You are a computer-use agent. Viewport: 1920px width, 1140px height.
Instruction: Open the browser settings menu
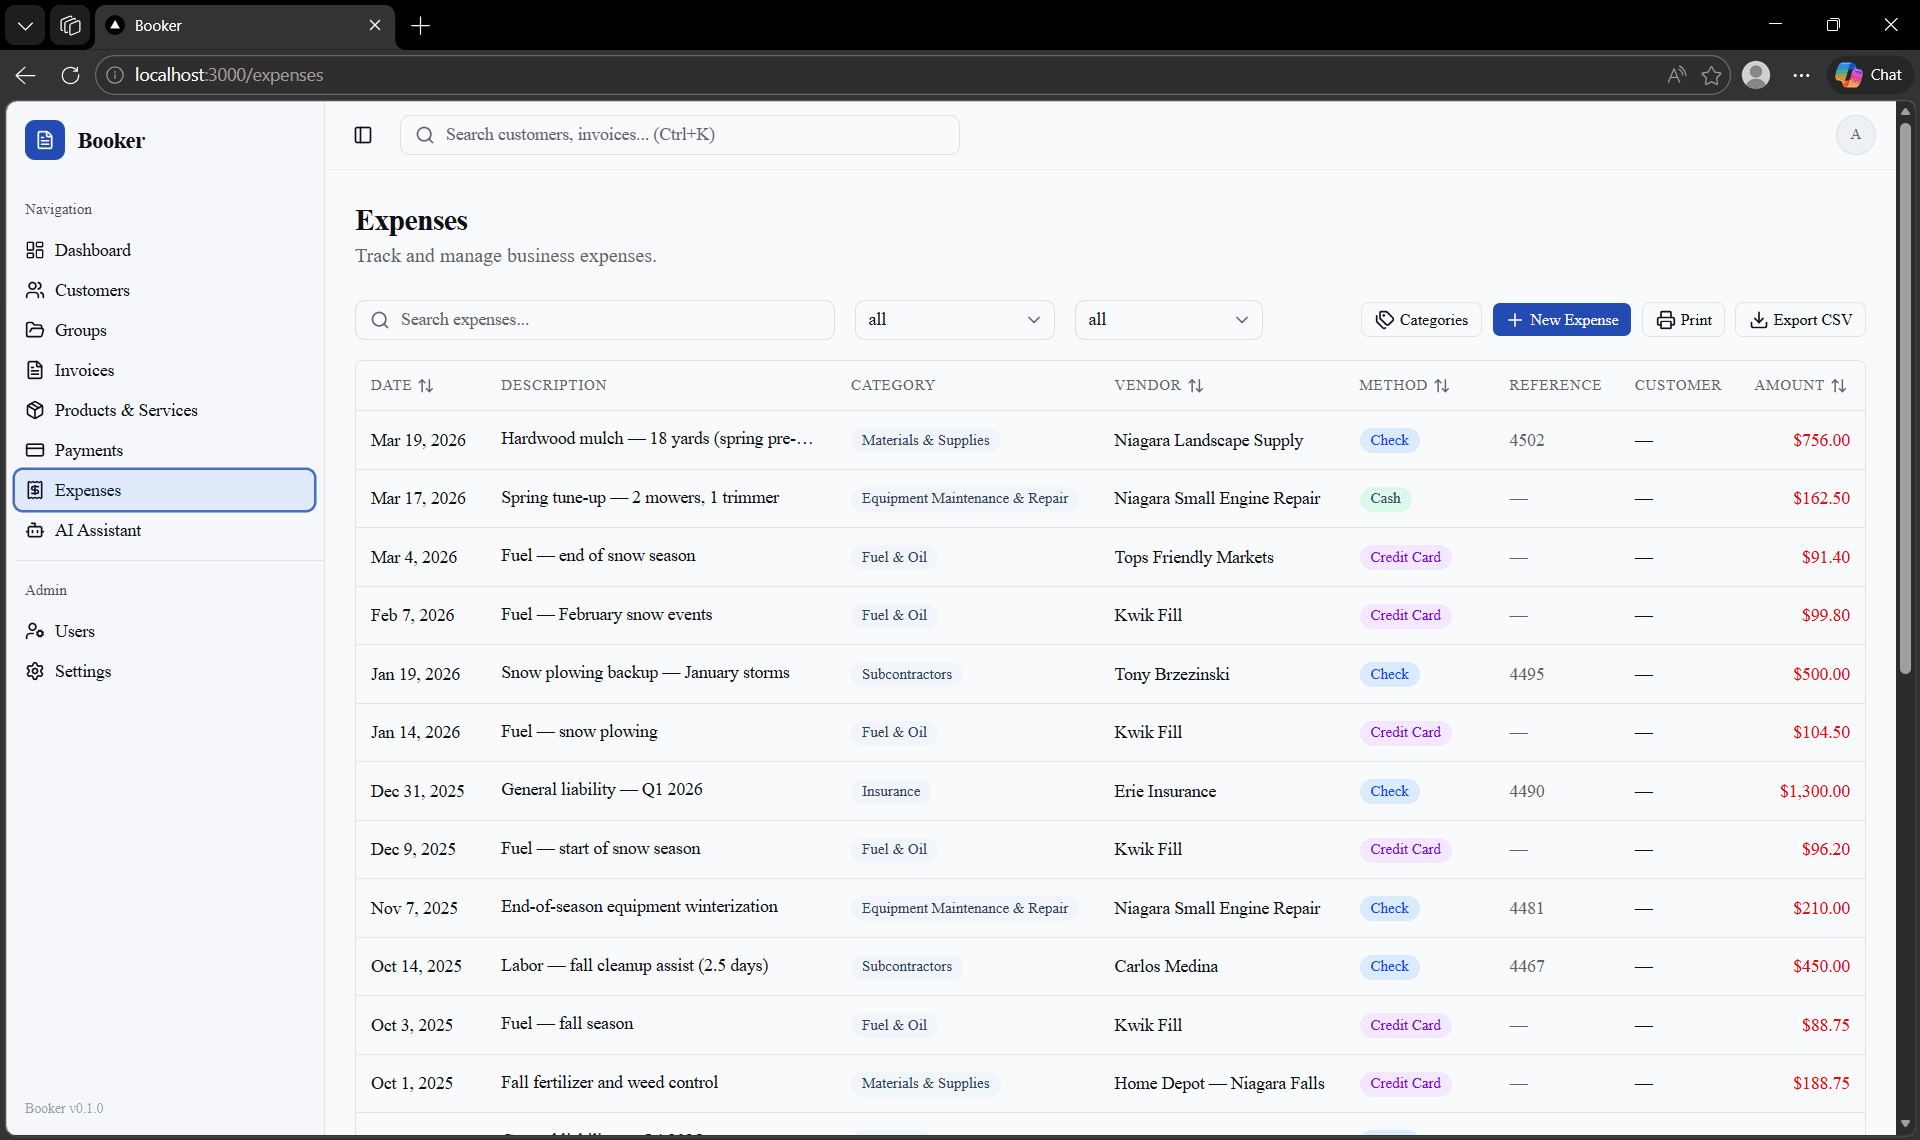1801,75
